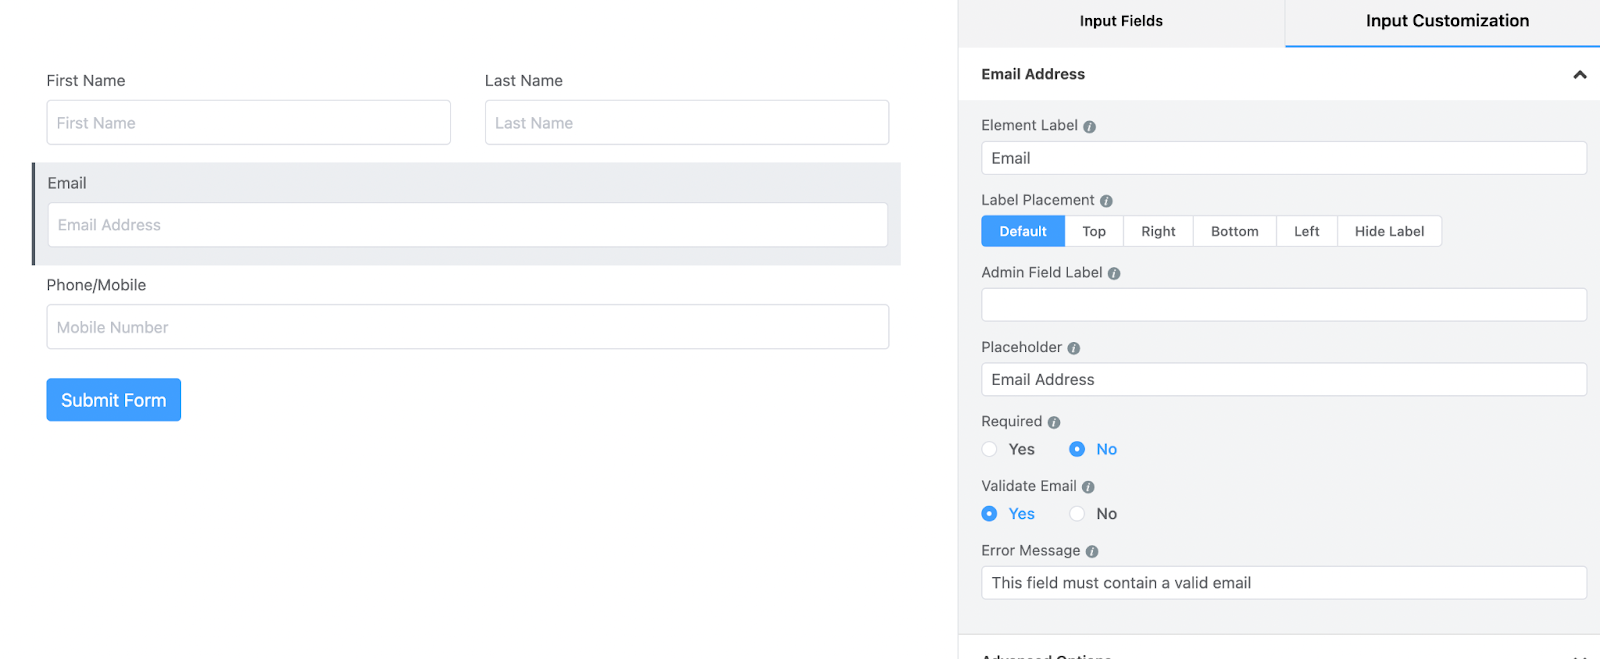Click the Admin Field Label input
The width and height of the screenshot is (1600, 659).
pyautogui.click(x=1283, y=305)
